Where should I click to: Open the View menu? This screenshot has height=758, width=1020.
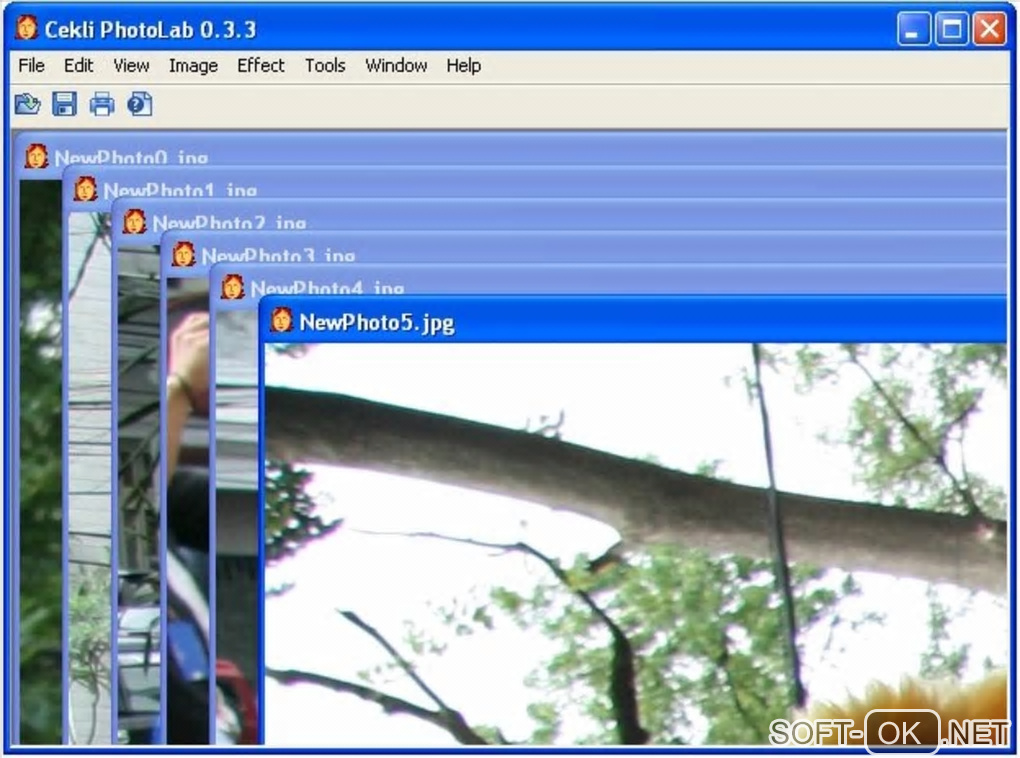click(131, 66)
